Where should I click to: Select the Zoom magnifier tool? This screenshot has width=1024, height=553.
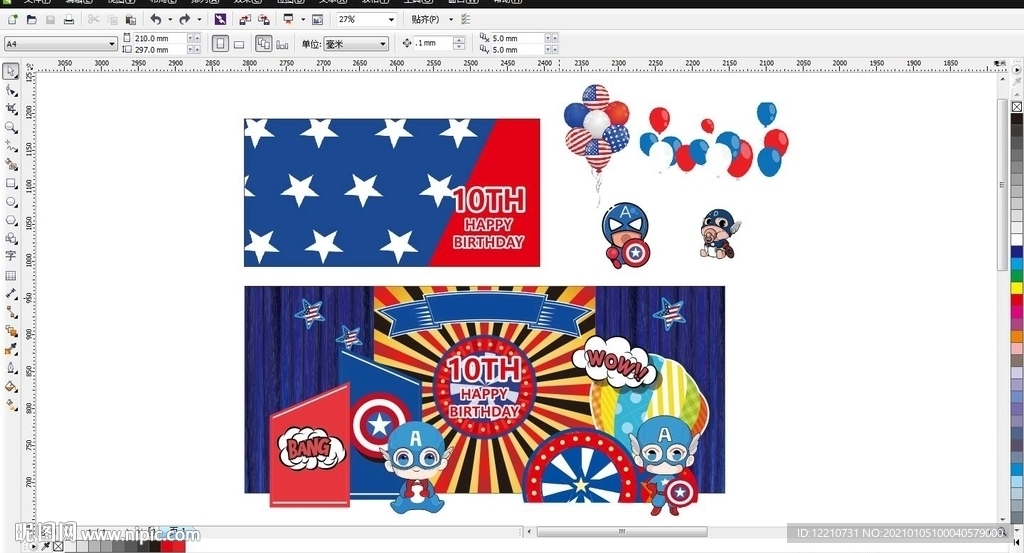(10, 127)
